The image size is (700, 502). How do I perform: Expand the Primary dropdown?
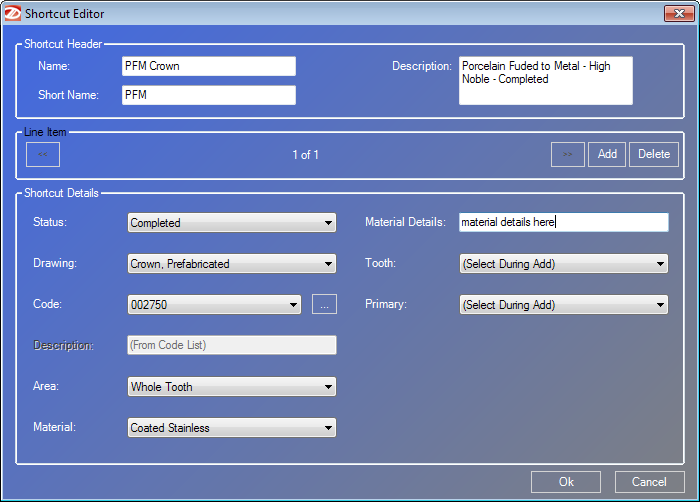[x=563, y=305]
